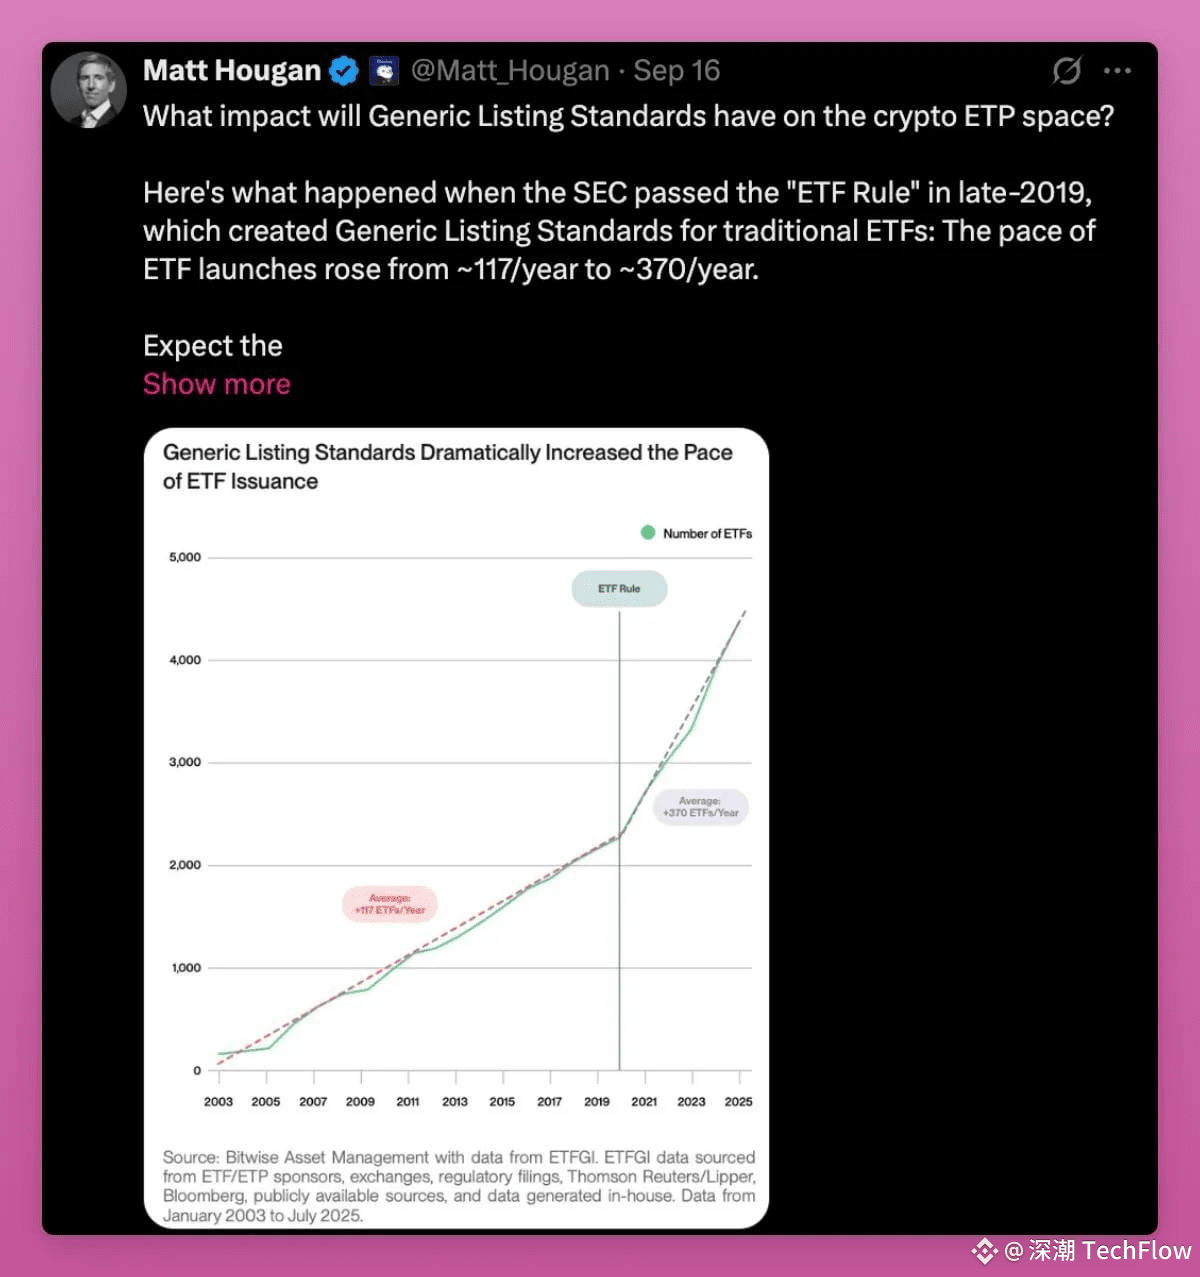Screen dimensions: 1200x1277
Task: Click the Grok slashed-circle icon
Action: pyautogui.click(x=1067, y=71)
